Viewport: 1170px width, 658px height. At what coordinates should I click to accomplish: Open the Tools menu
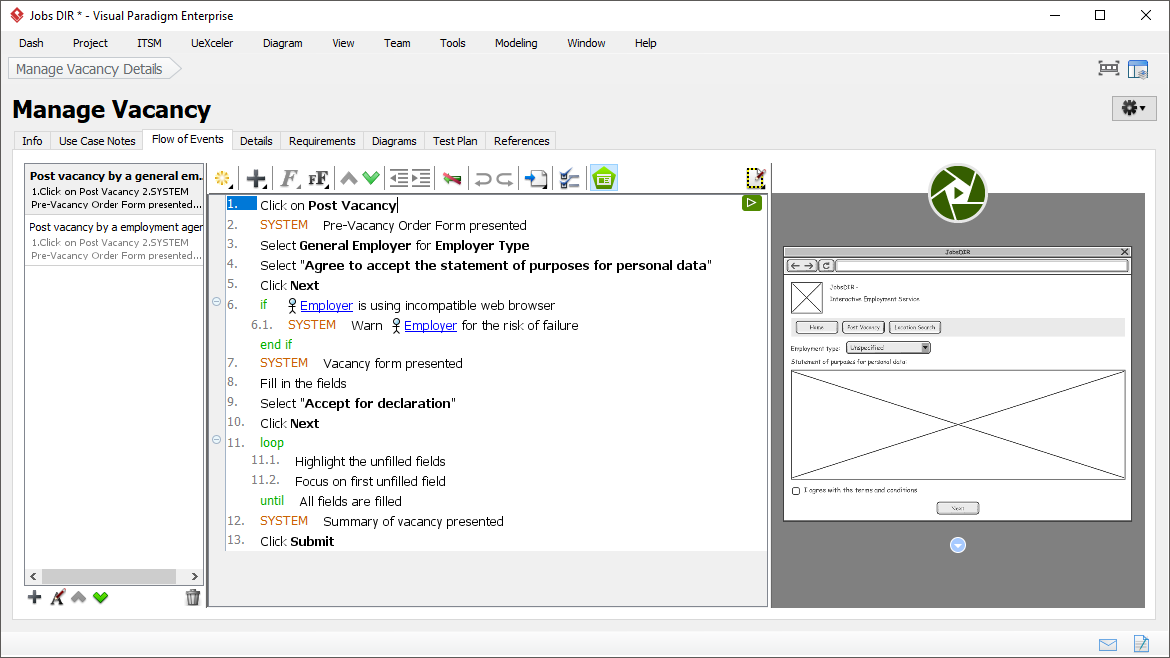point(453,43)
